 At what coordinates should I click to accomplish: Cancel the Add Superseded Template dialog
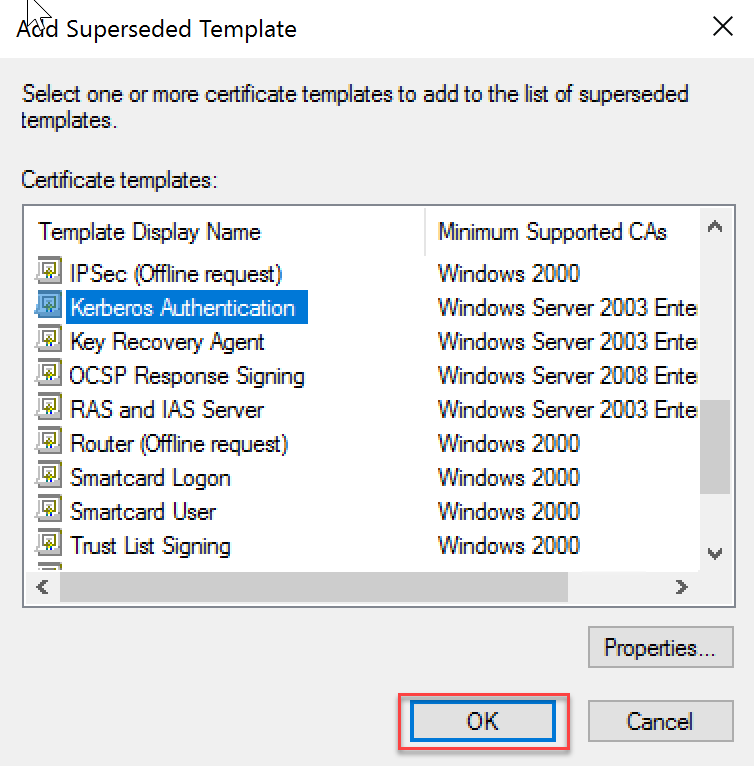click(660, 721)
